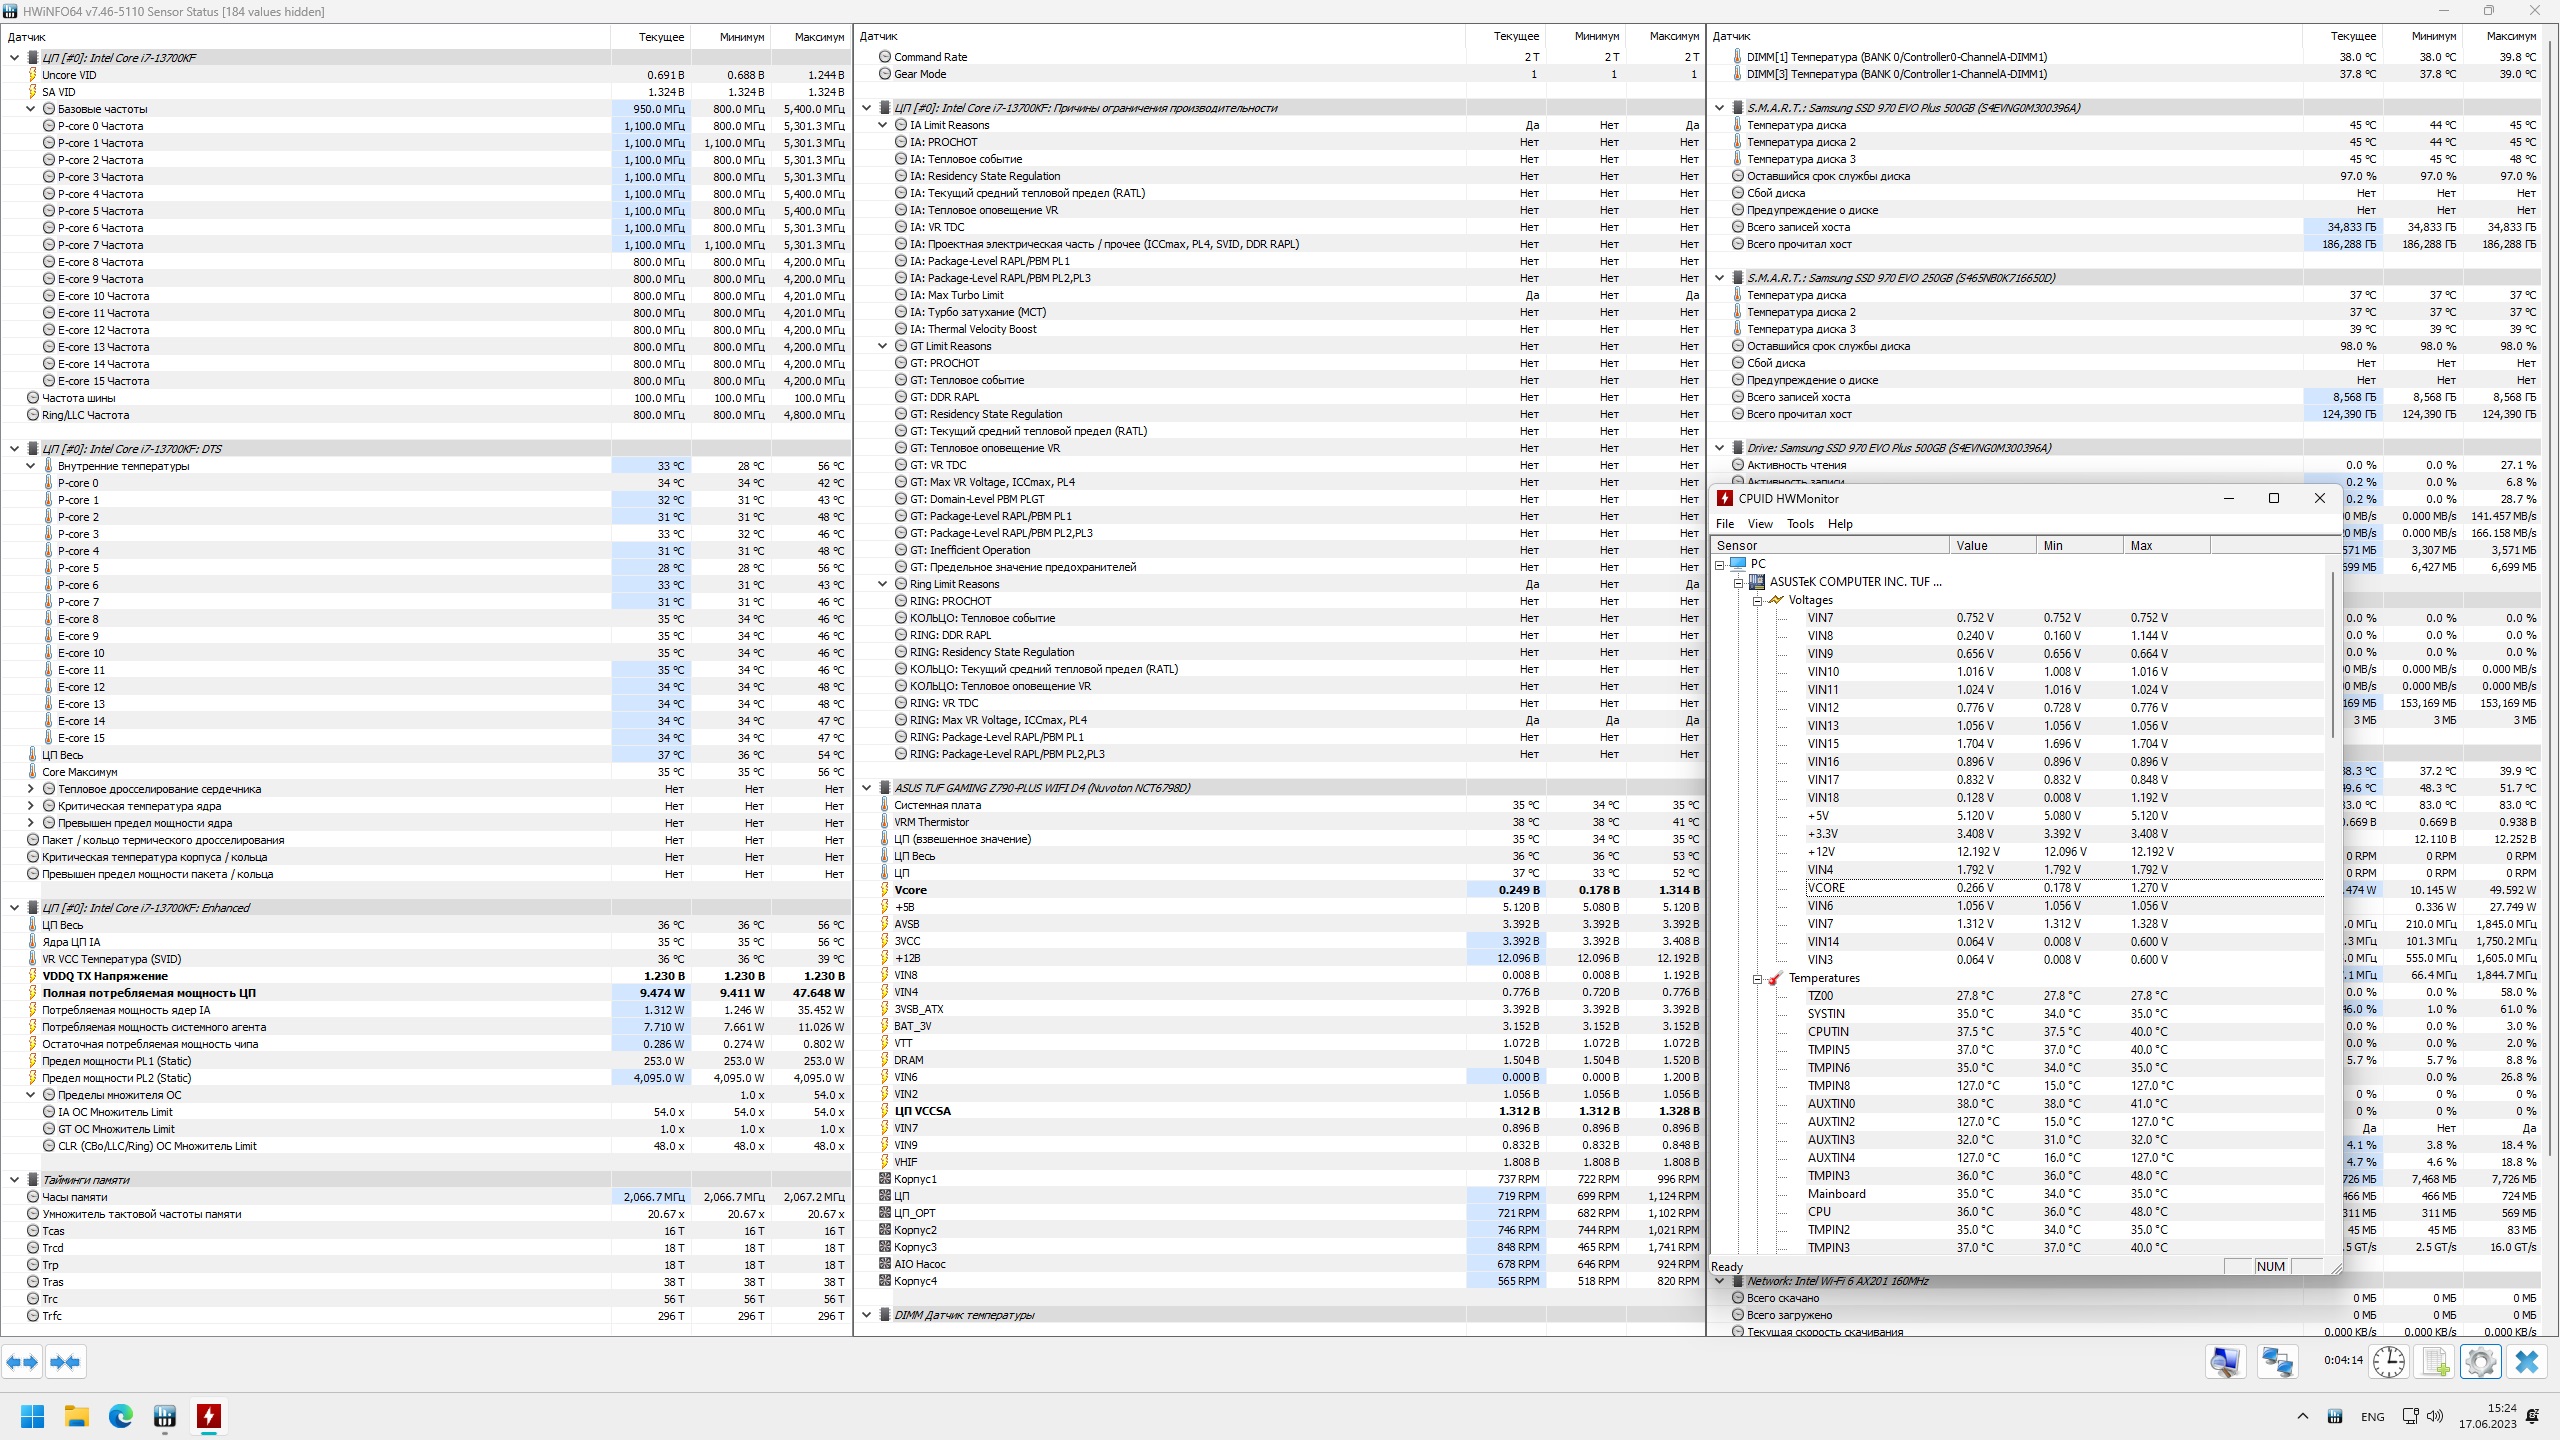
Task: Open HWiNFO settings gear button
Action: (x=2480, y=1362)
